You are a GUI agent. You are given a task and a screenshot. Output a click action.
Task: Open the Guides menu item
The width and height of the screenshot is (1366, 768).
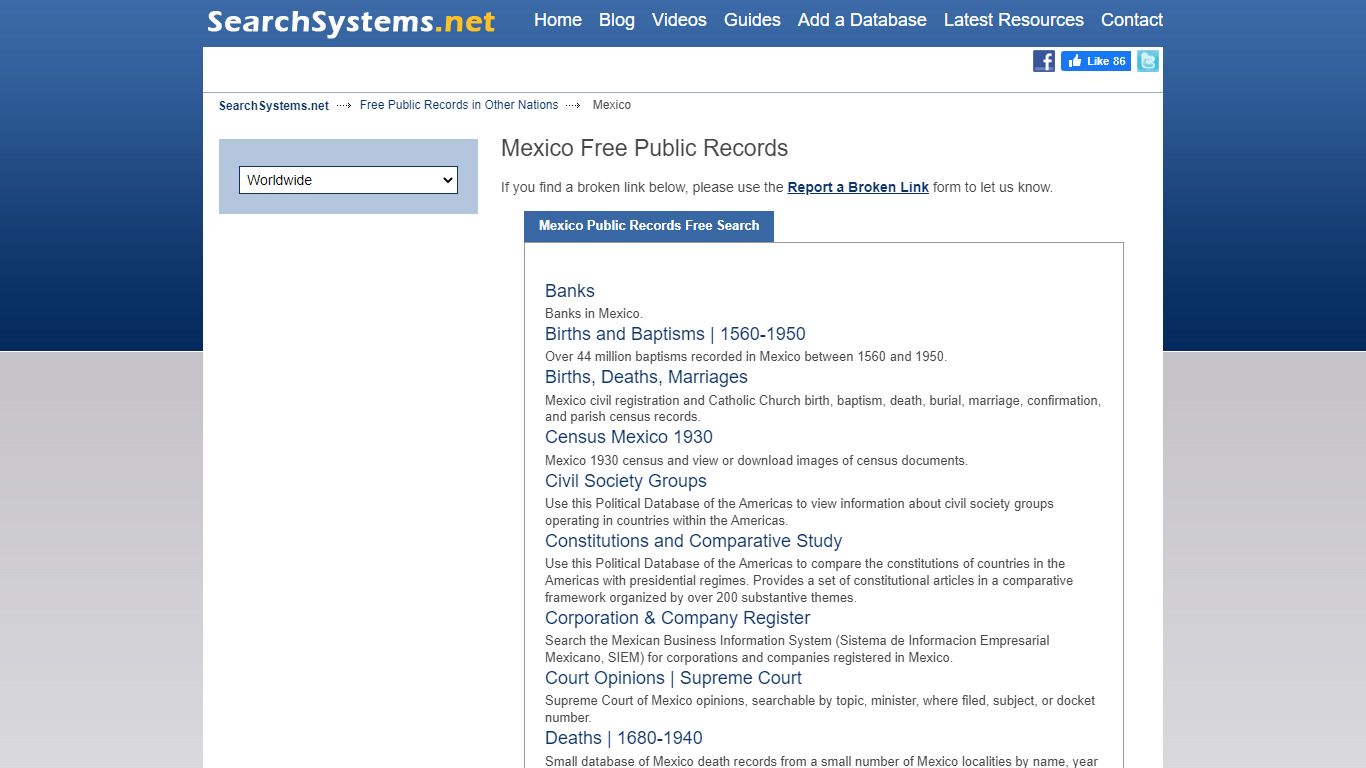click(752, 20)
